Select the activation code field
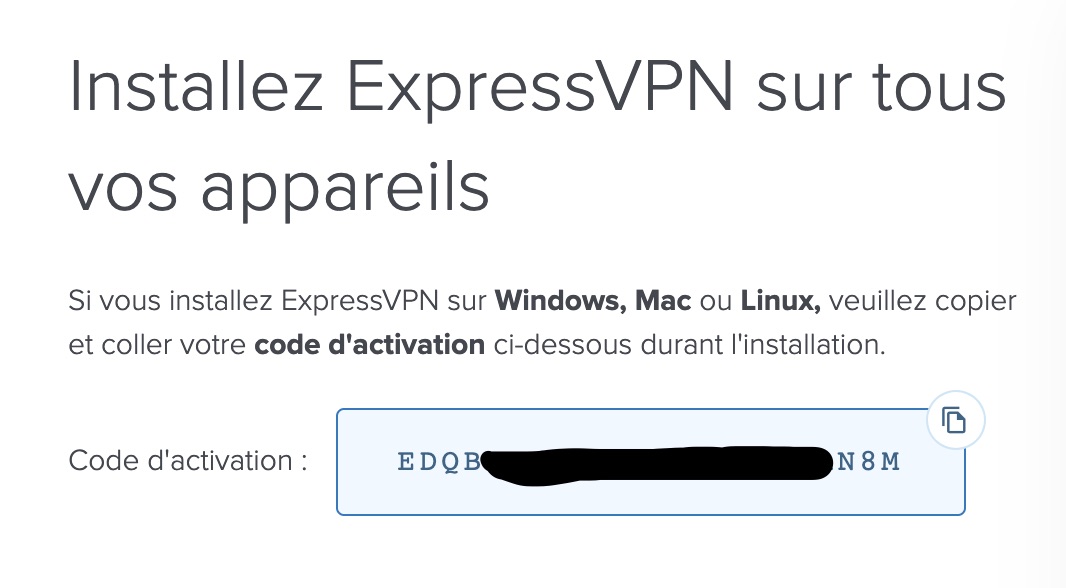Screen dimensions: 1066x588 (651, 462)
